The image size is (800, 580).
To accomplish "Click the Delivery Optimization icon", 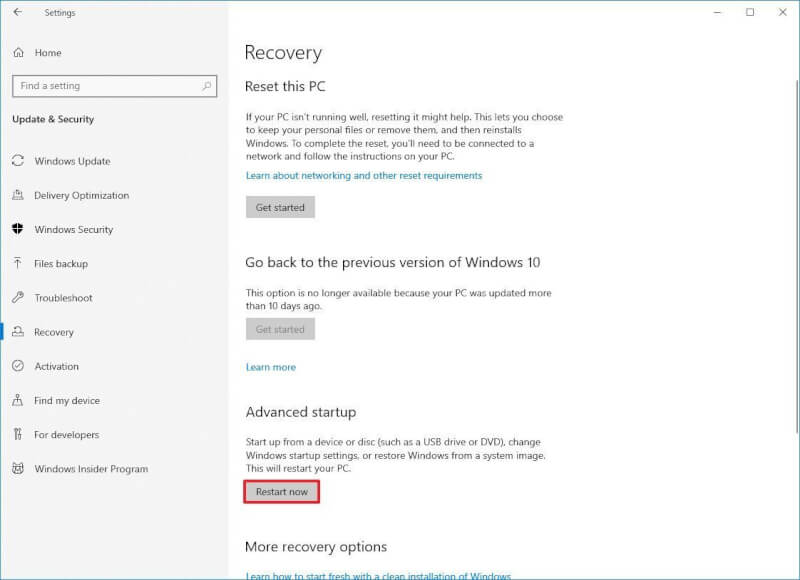I will (18, 195).
